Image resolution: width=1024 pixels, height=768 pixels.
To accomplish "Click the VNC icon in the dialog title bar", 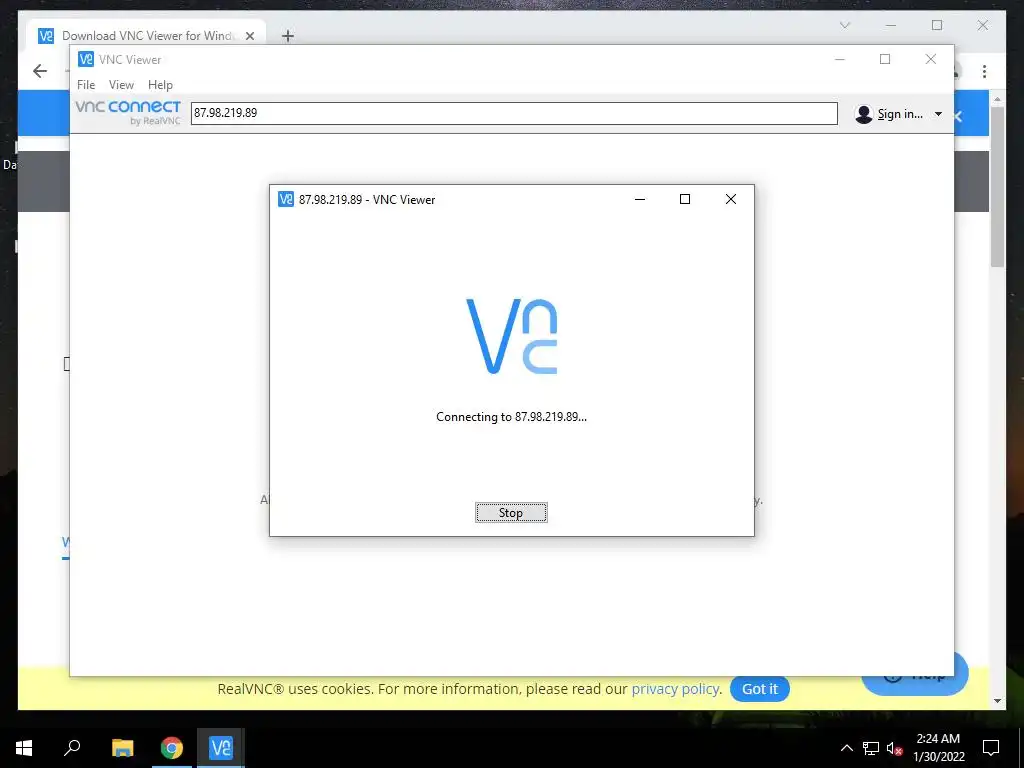I will tap(286, 199).
